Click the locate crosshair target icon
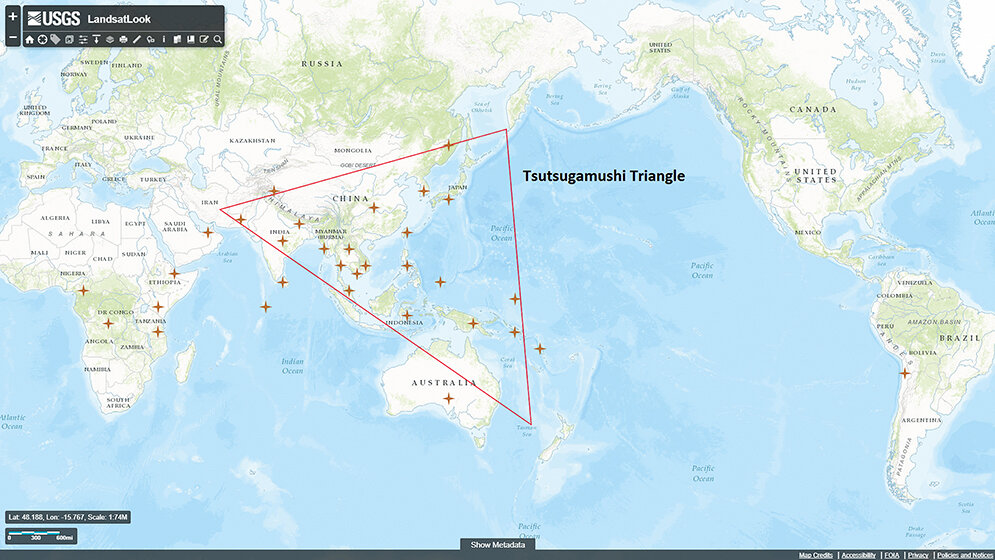This screenshot has height=560, width=995. point(42,39)
